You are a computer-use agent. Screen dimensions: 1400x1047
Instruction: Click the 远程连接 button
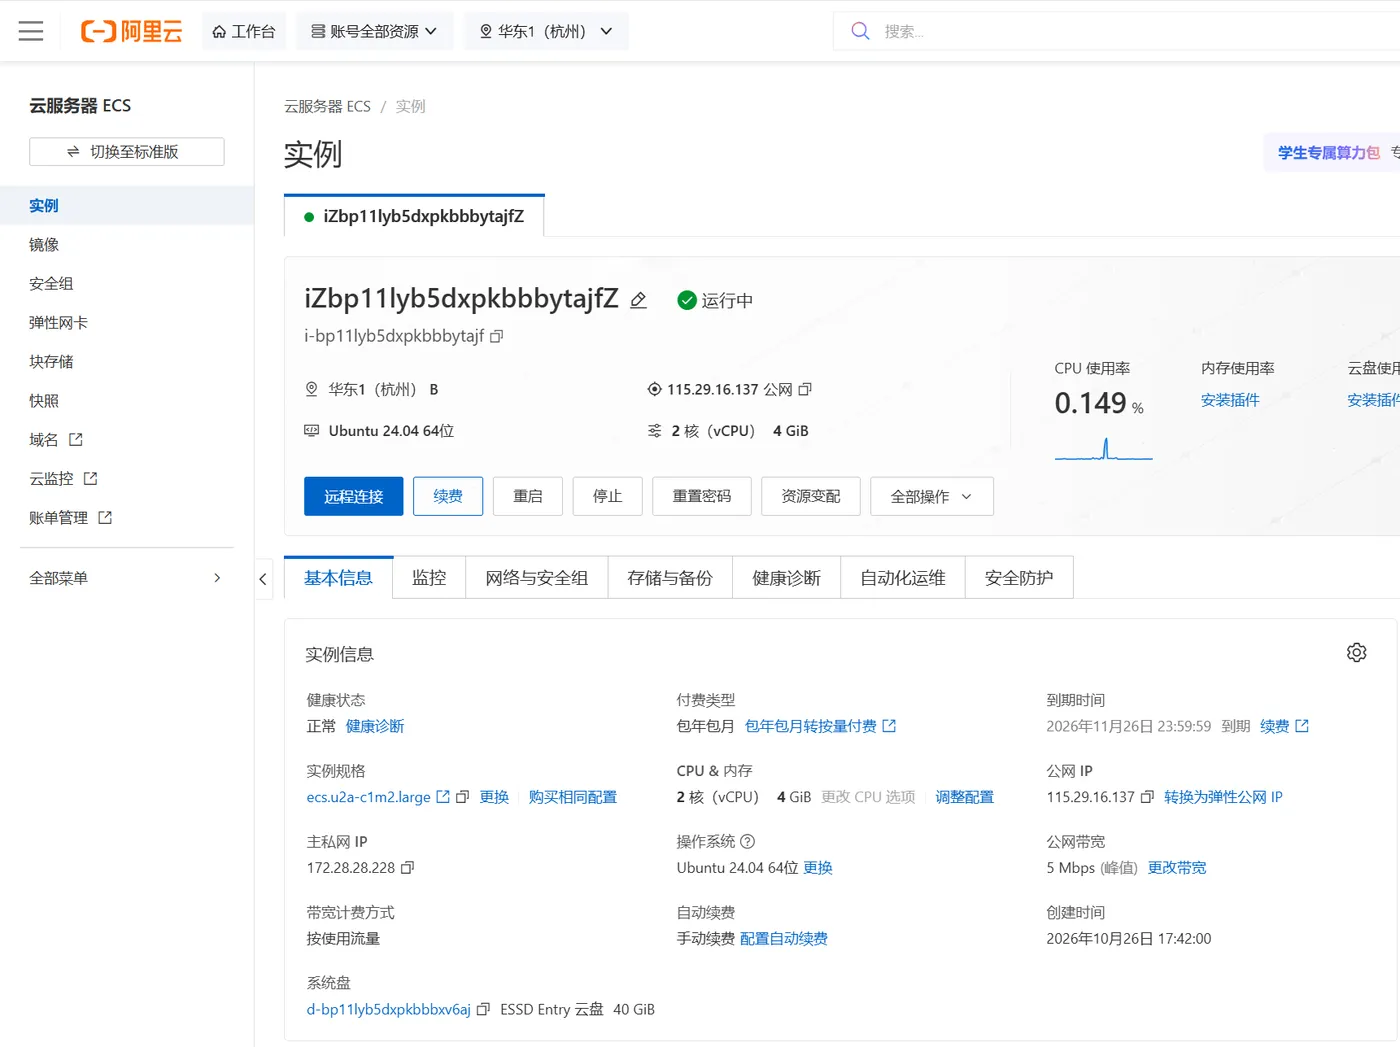(x=354, y=496)
